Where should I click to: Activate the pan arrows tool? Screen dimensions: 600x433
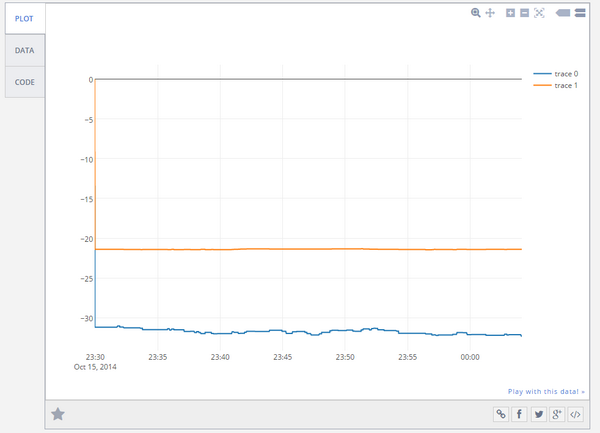click(490, 13)
